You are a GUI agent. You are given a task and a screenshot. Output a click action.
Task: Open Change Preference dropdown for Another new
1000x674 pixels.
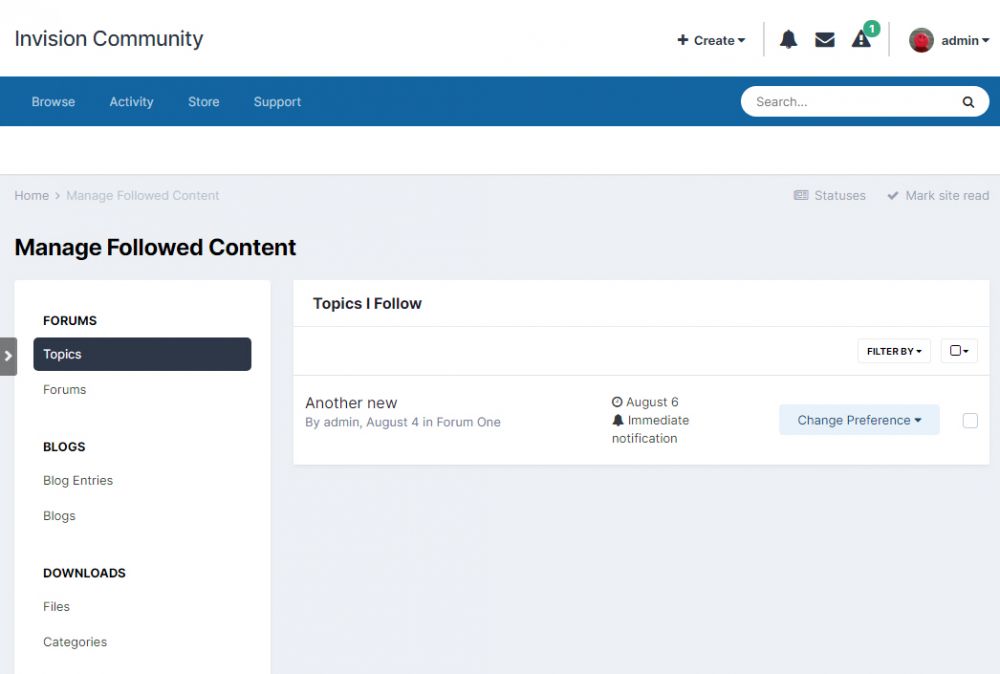tap(859, 420)
